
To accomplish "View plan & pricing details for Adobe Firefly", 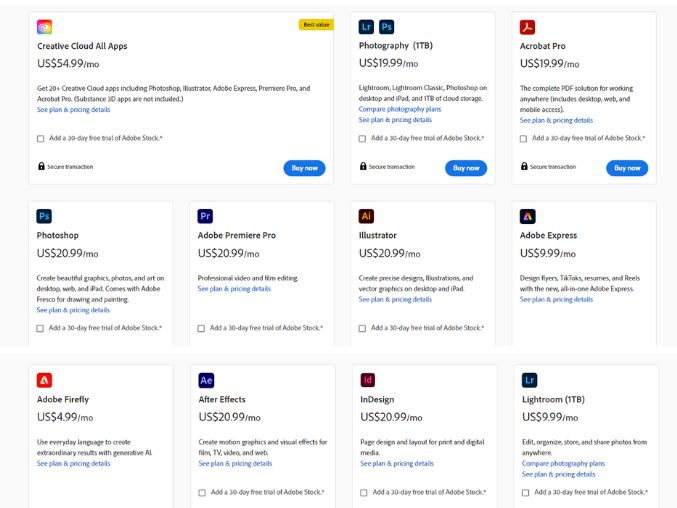I will click(73, 464).
